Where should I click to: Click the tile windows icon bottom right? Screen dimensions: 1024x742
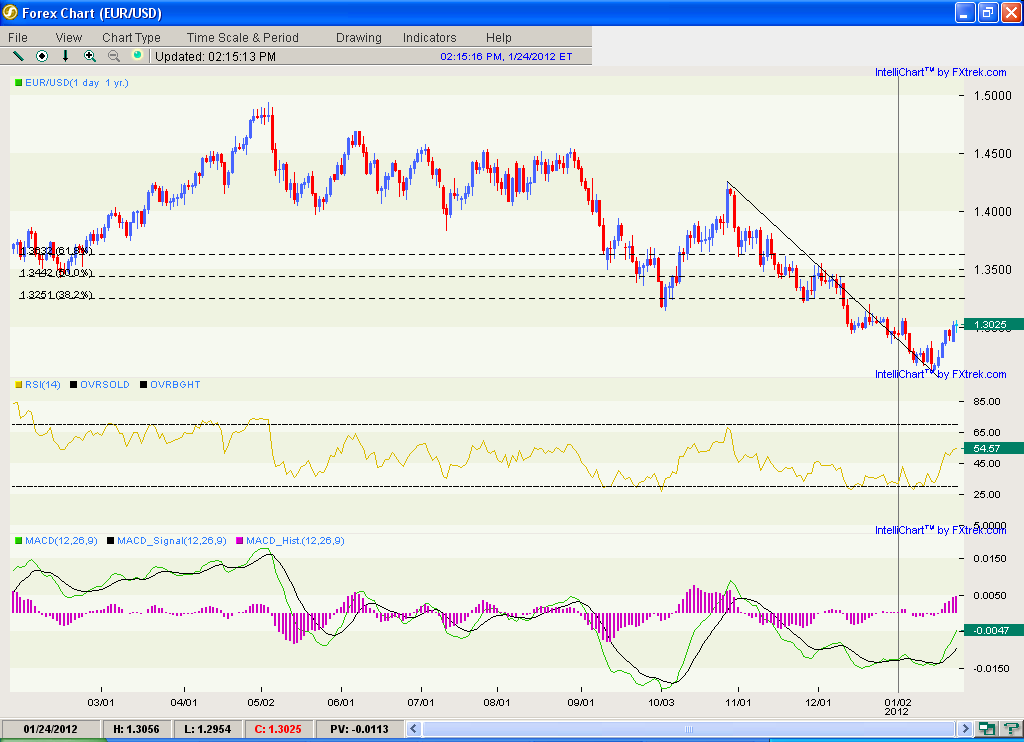pyautogui.click(x=986, y=728)
